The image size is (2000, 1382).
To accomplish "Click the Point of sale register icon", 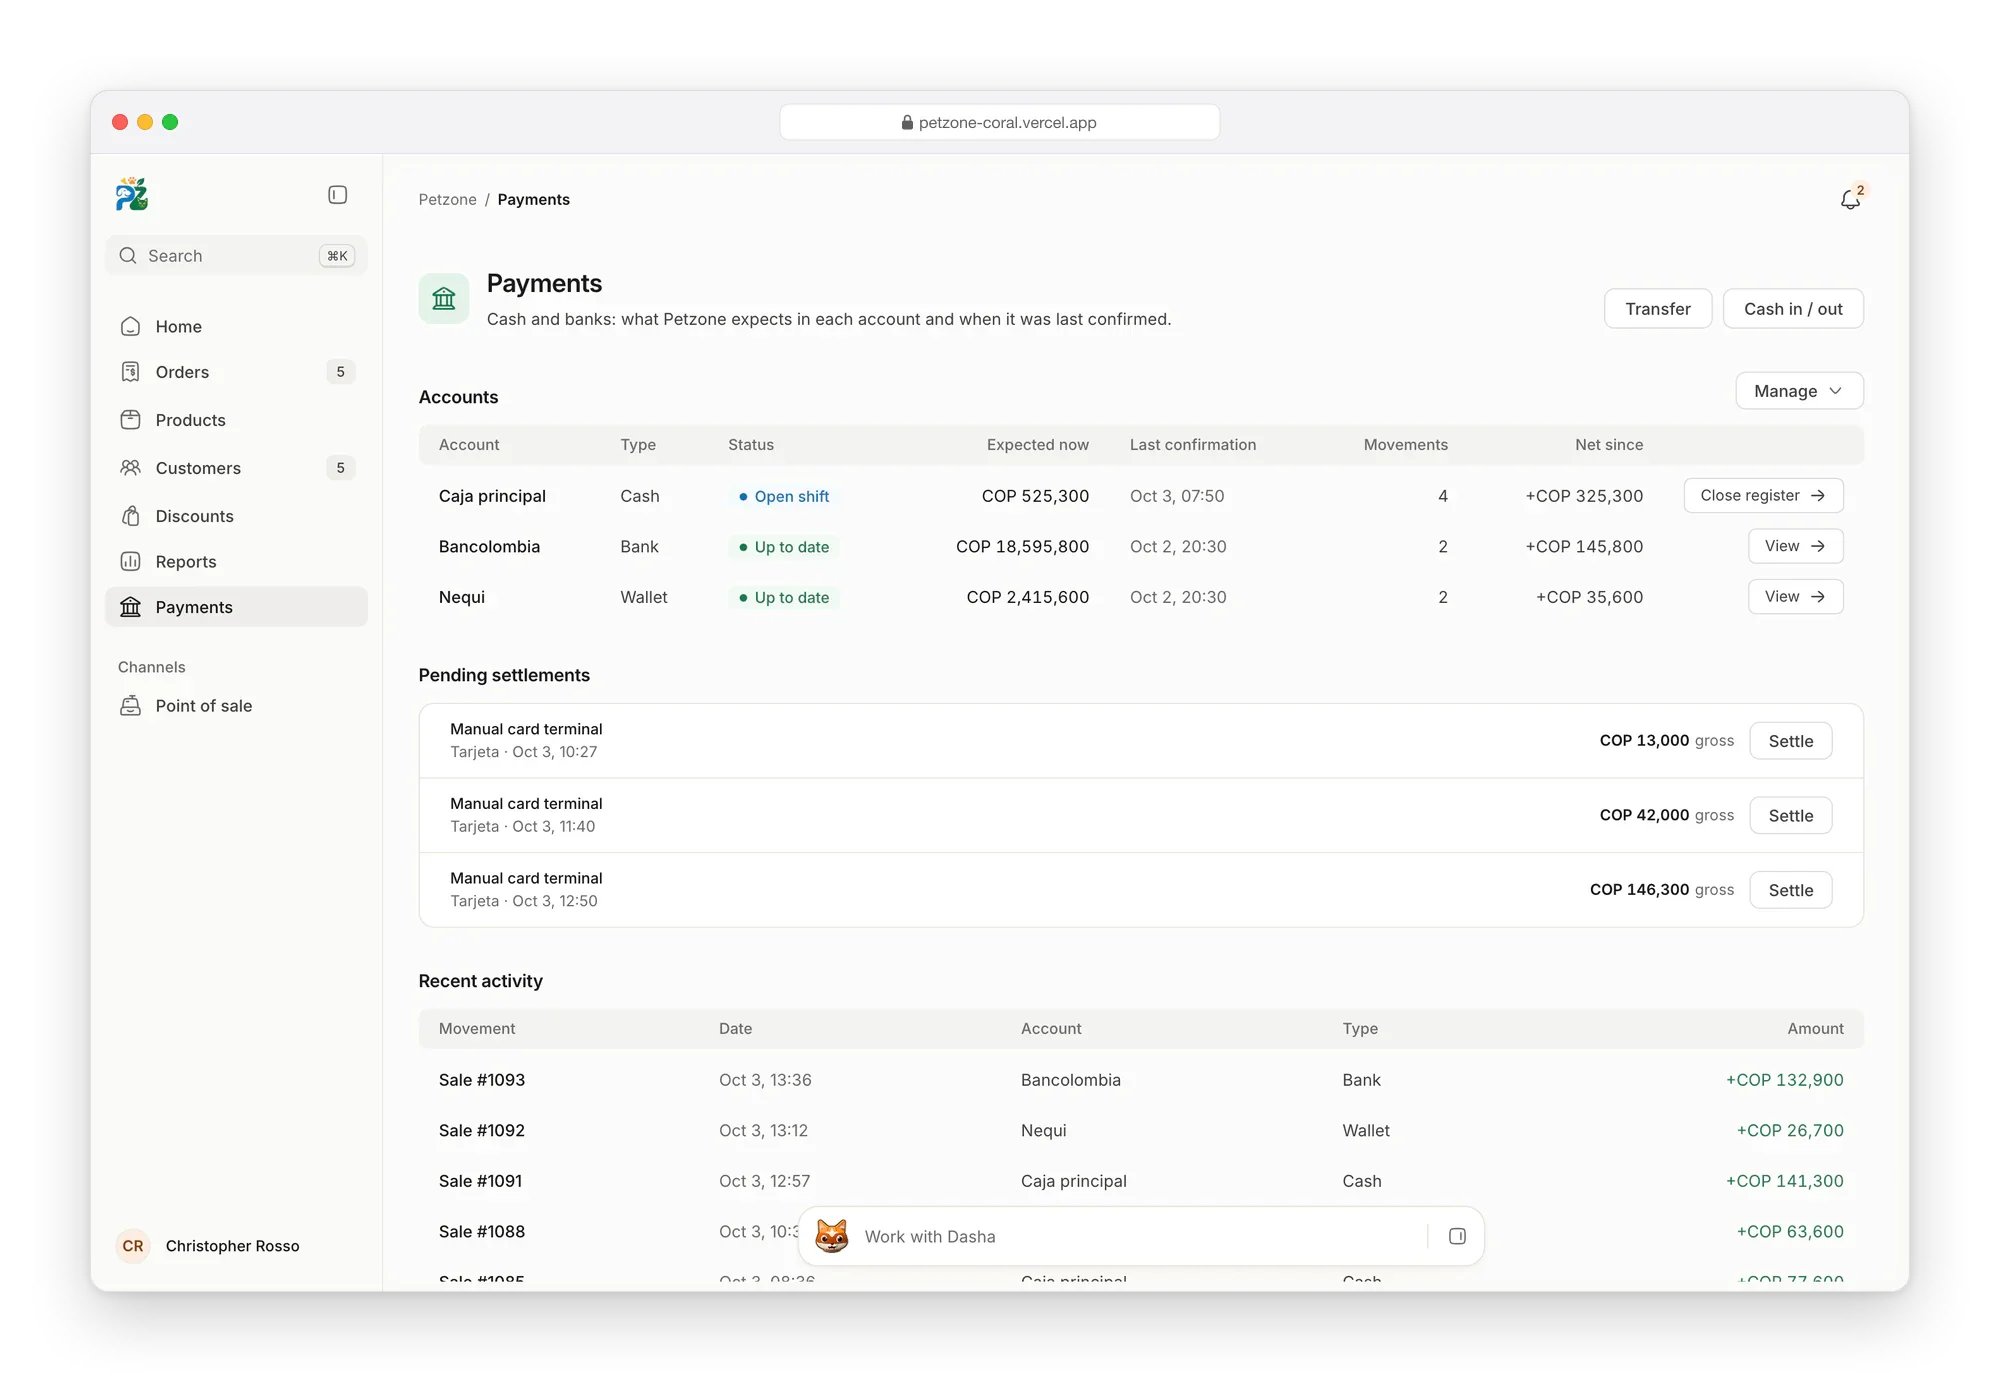I will (131, 706).
